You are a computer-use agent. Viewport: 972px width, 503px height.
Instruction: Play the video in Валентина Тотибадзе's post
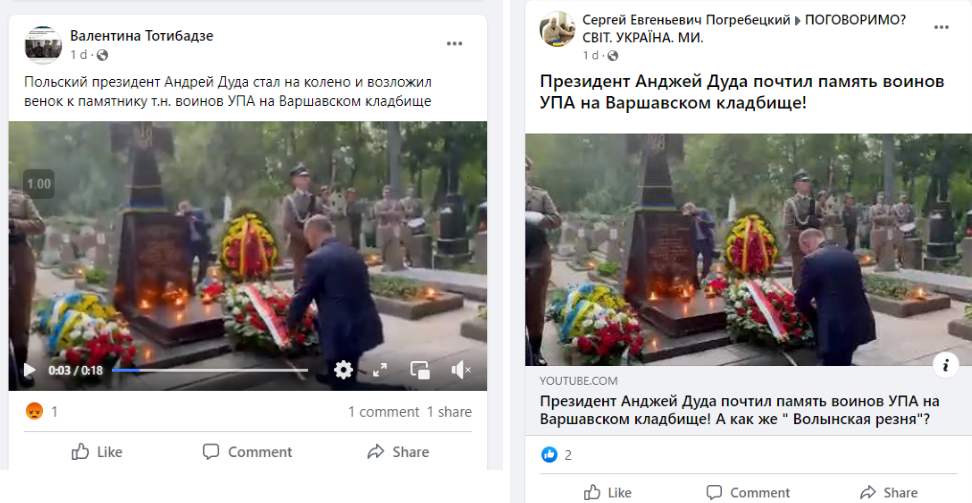[x=29, y=370]
